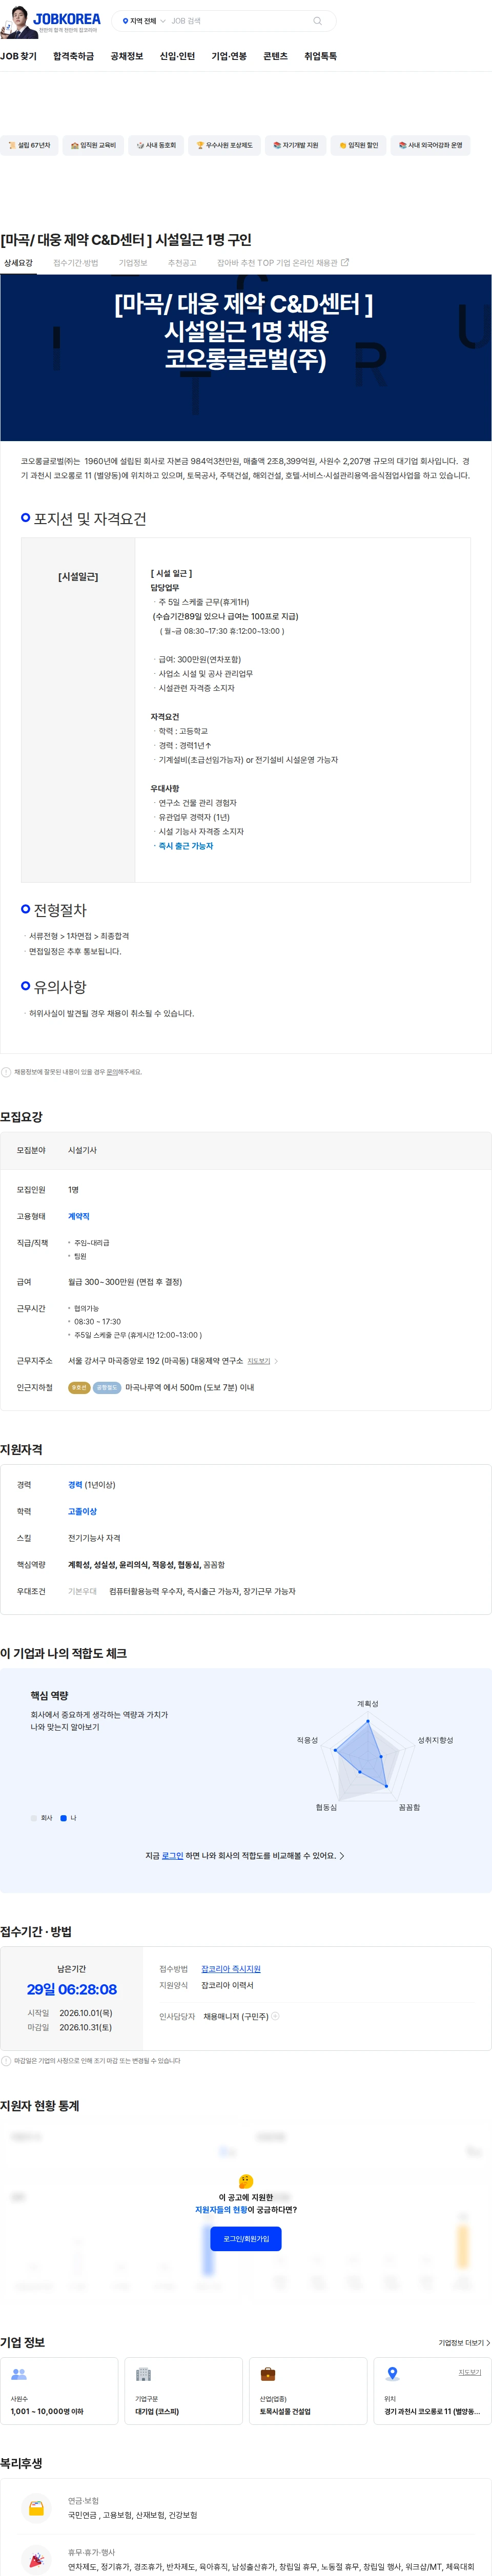The image size is (492, 2576).
Task: Click the 휴무·휴가·행사 party icon
Action: click(x=36, y=2560)
